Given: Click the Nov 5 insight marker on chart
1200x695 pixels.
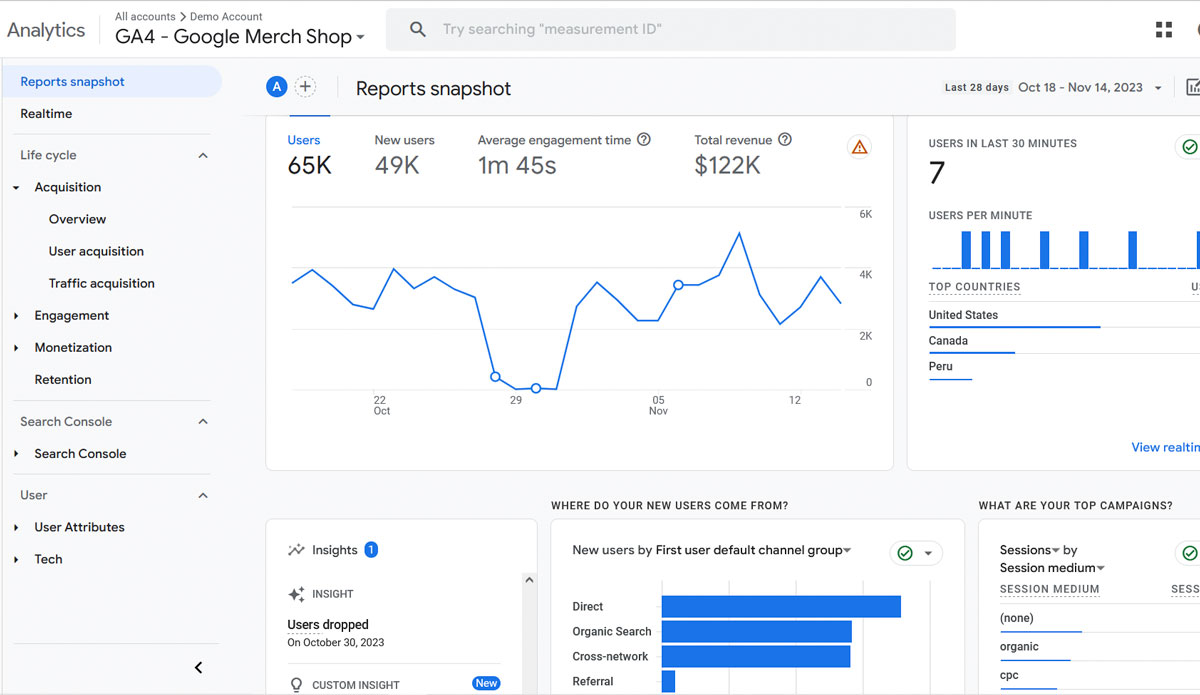Looking at the screenshot, I should click(x=678, y=285).
